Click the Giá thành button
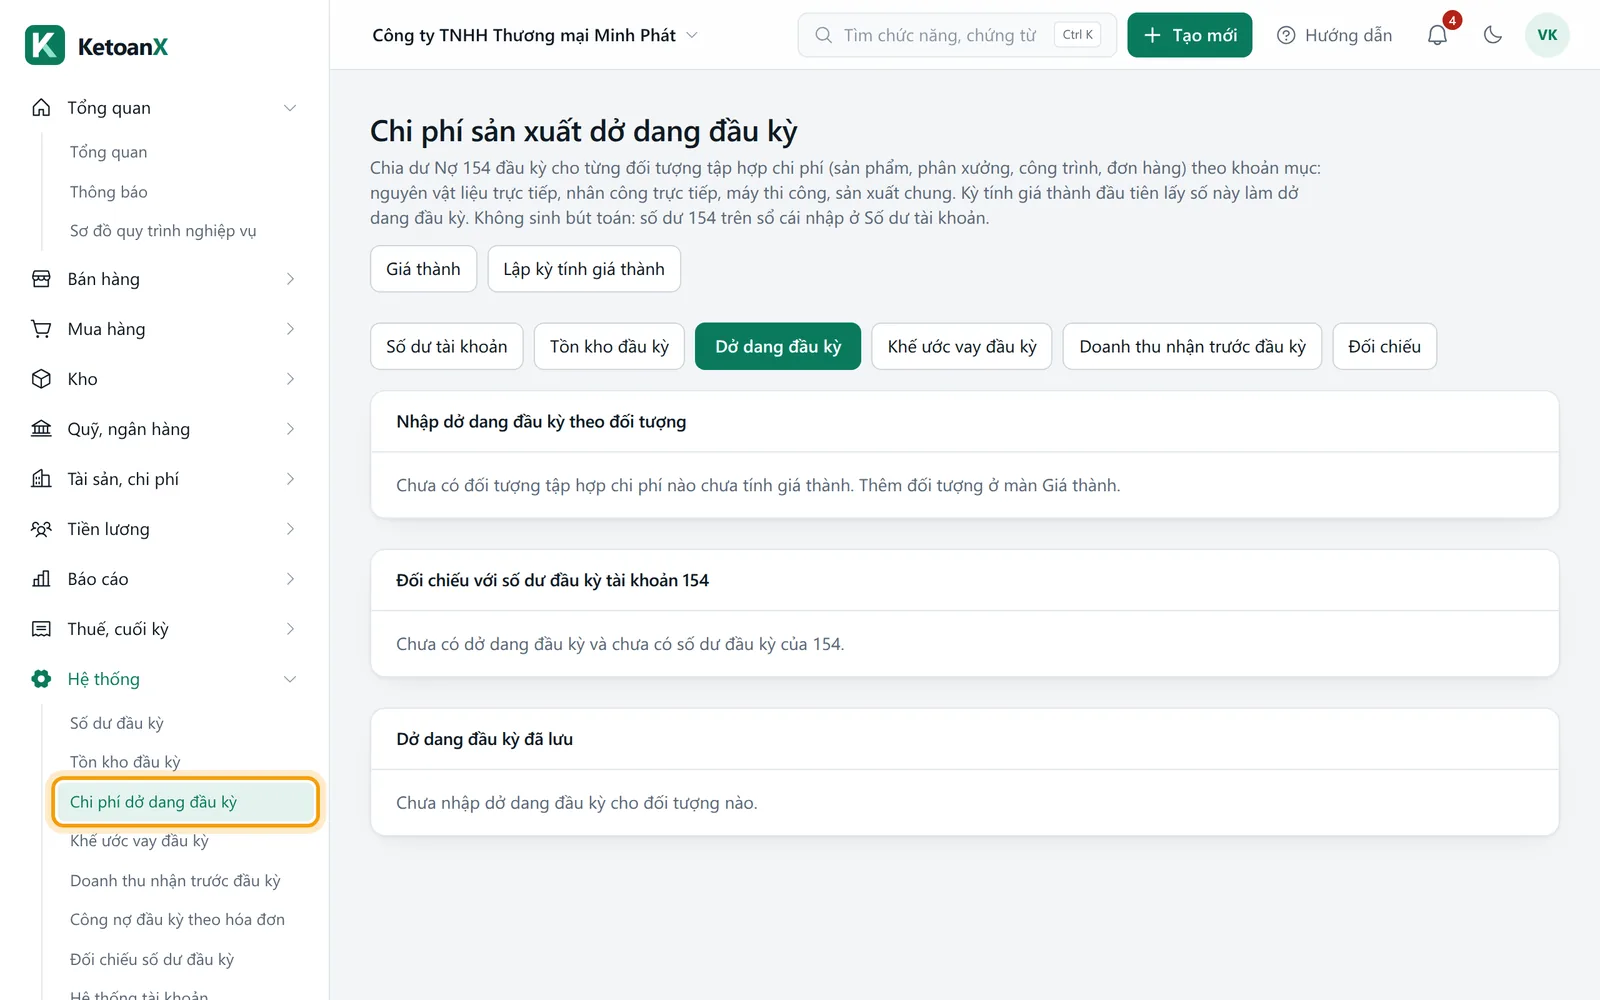This screenshot has width=1600, height=1000. pyautogui.click(x=424, y=269)
